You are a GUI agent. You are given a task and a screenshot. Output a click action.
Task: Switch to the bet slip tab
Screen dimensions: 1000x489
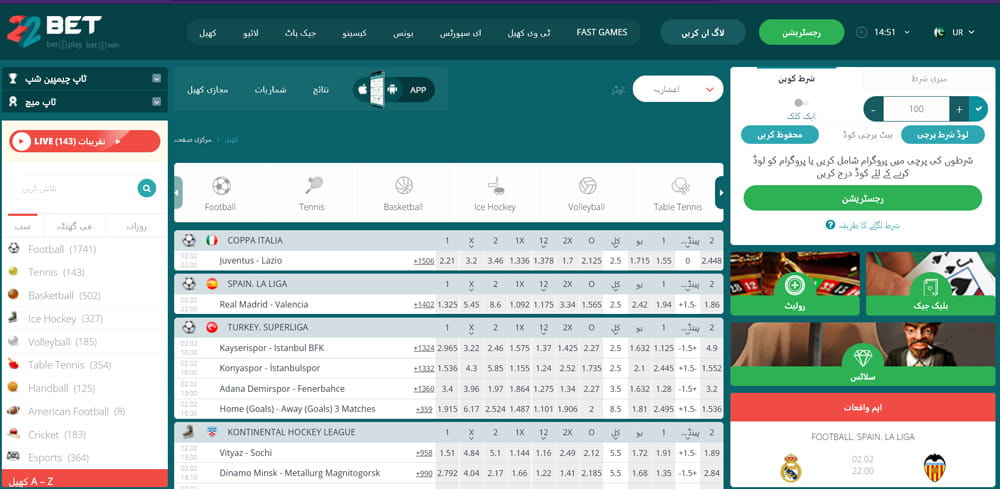(796, 79)
